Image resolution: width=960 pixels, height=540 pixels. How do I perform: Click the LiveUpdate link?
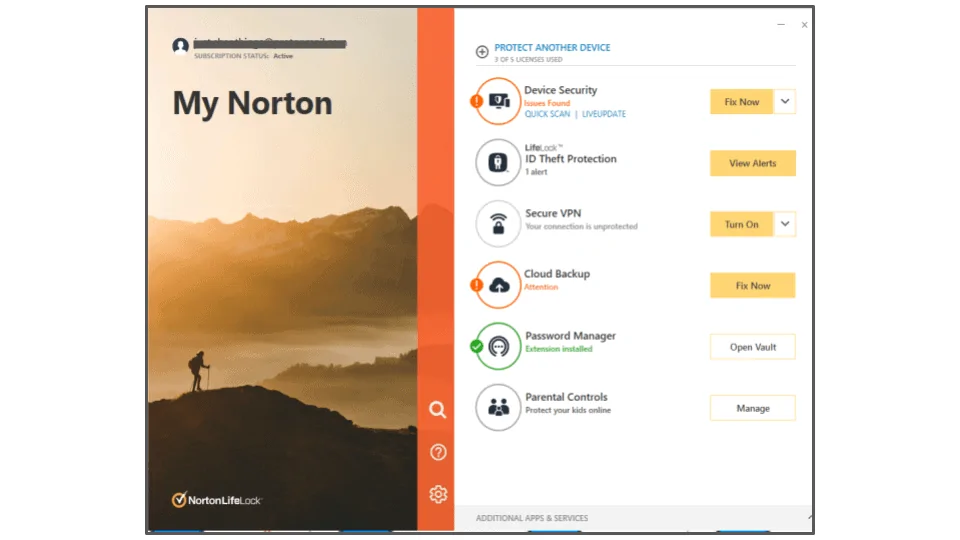[604, 114]
